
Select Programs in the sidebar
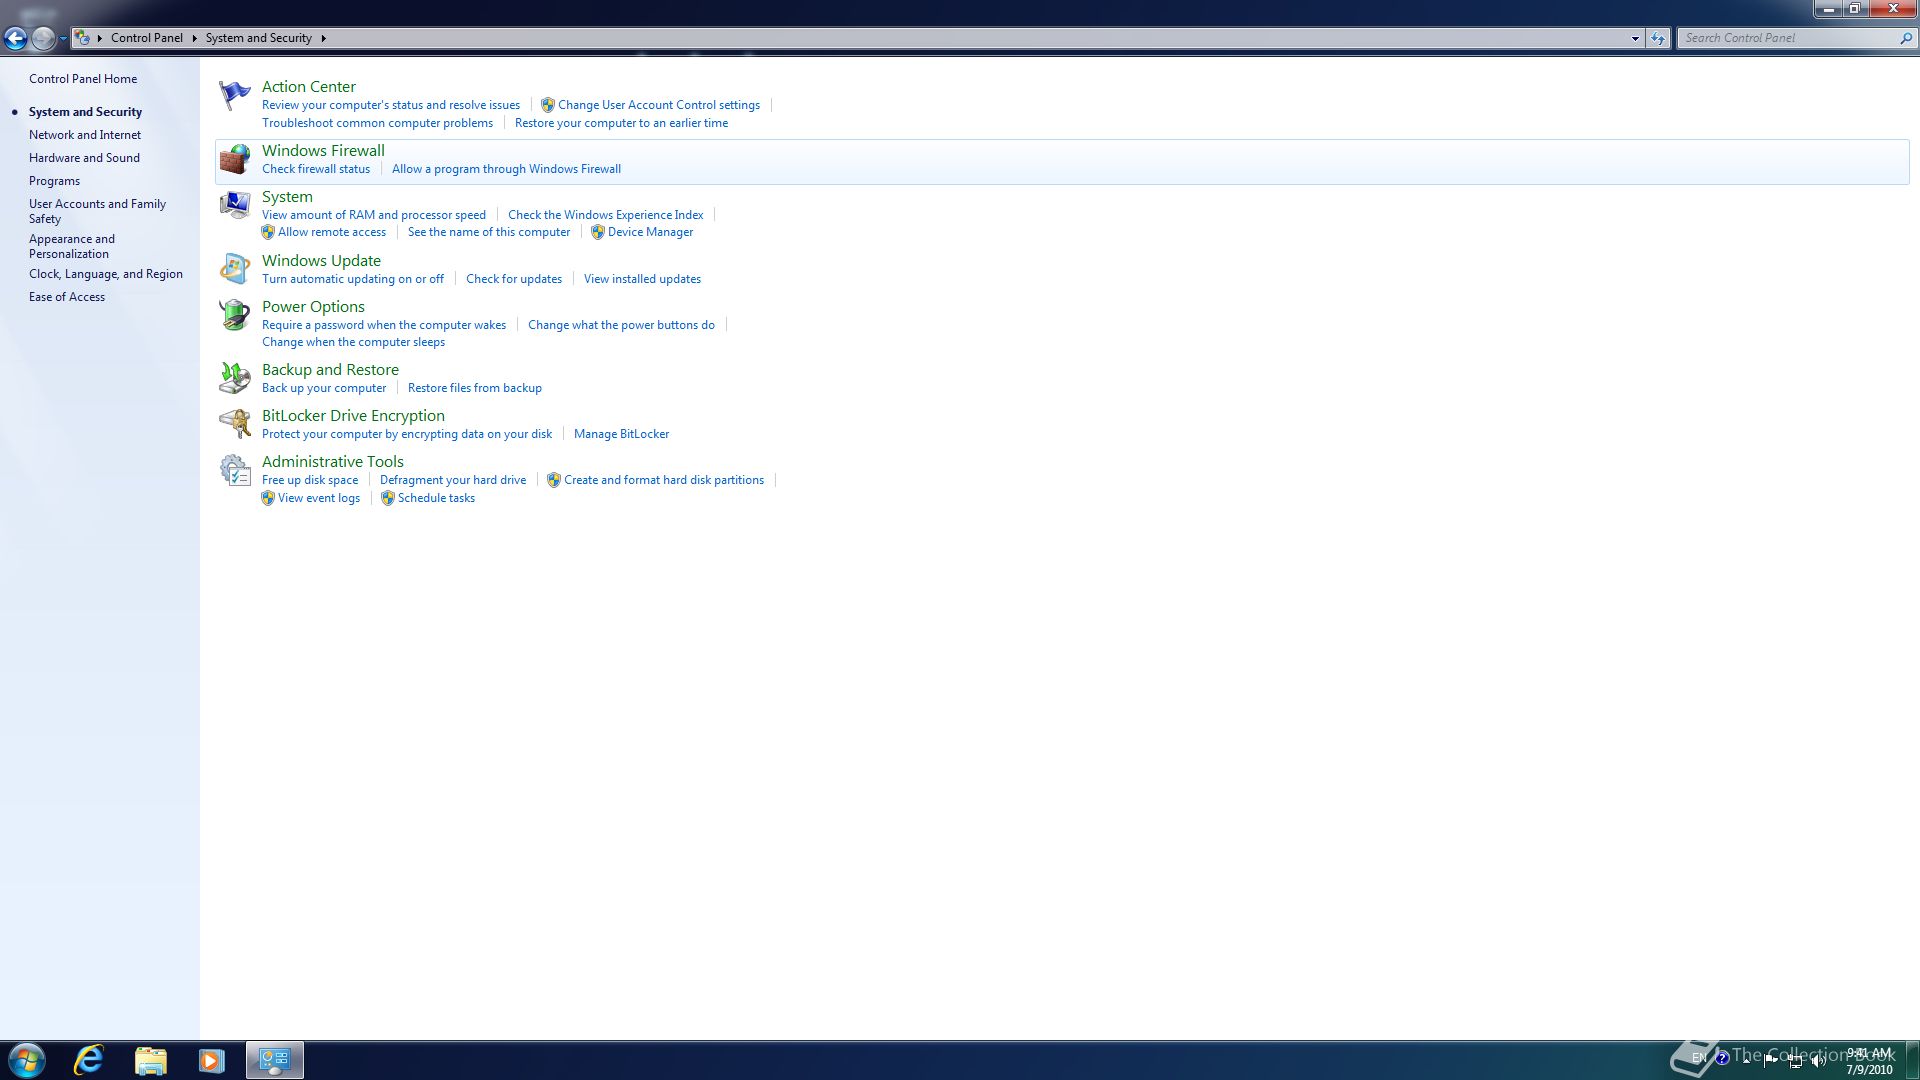[54, 181]
